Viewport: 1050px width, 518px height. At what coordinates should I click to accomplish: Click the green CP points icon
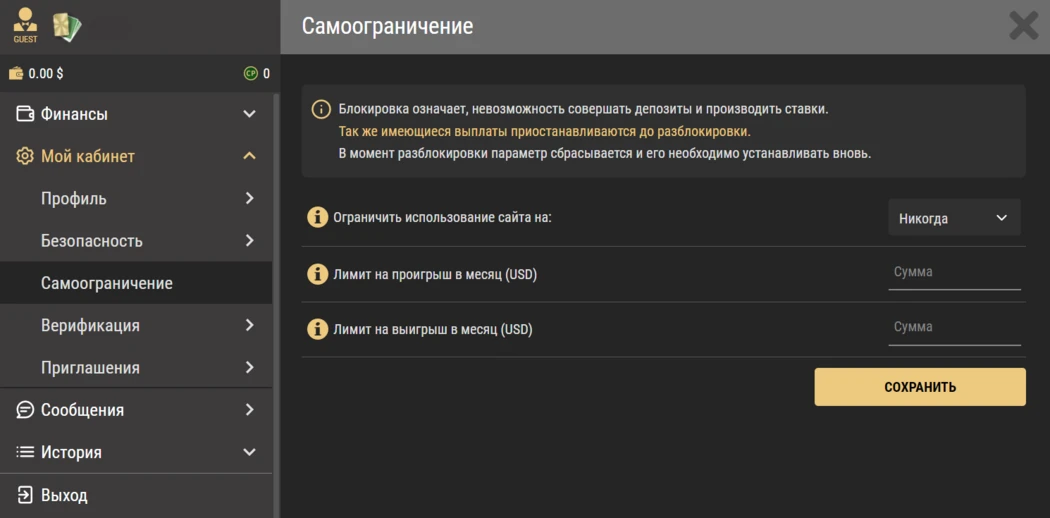[x=251, y=74]
